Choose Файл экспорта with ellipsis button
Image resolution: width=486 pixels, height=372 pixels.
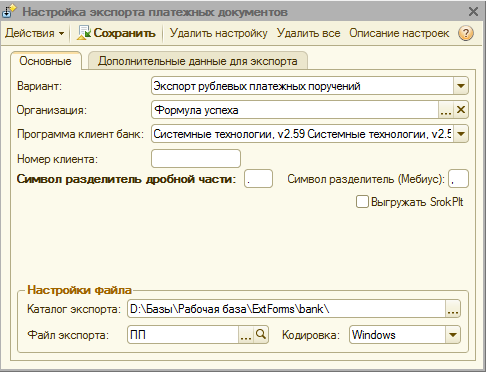pos(246,335)
